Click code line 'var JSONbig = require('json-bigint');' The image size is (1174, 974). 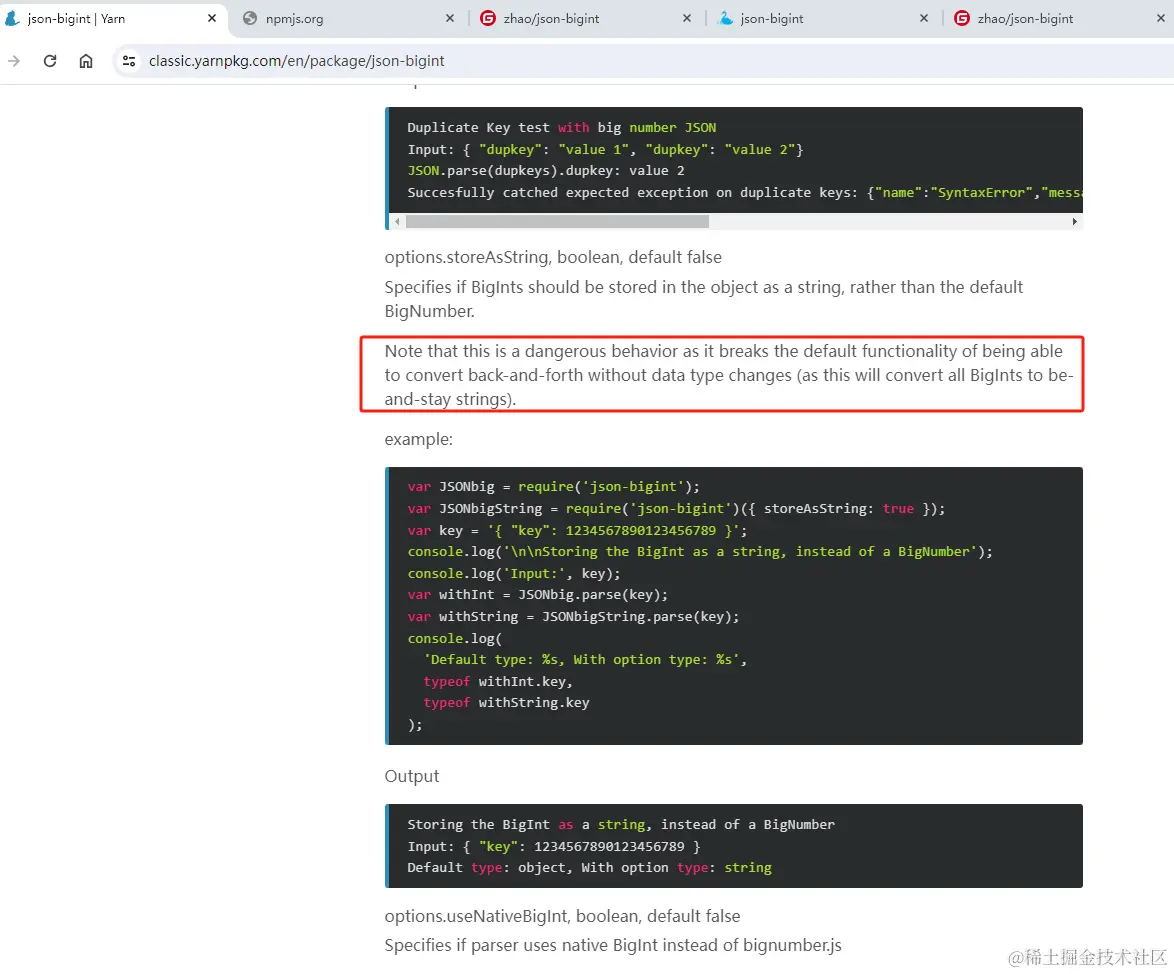pos(553,487)
